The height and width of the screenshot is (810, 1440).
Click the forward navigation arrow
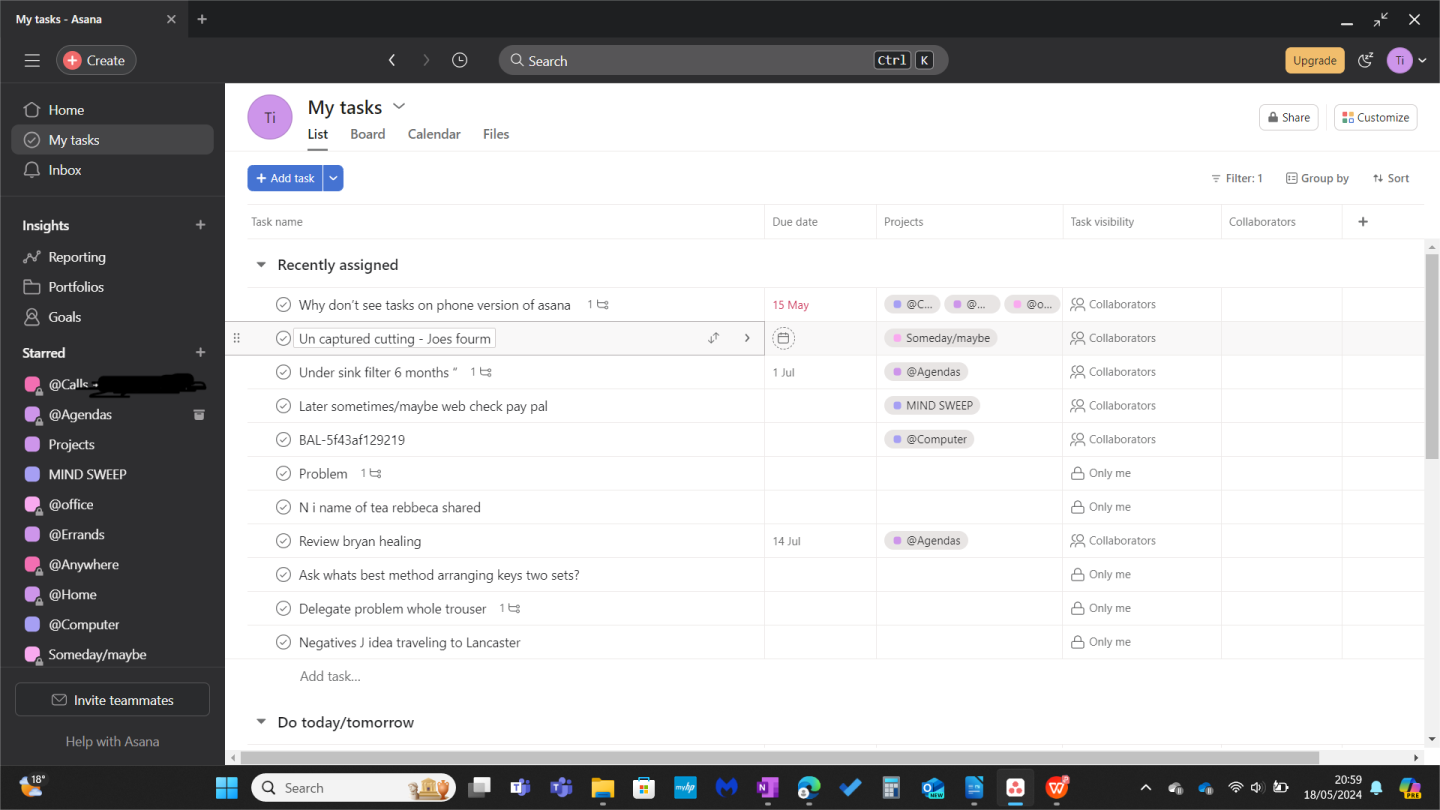[x=426, y=60]
